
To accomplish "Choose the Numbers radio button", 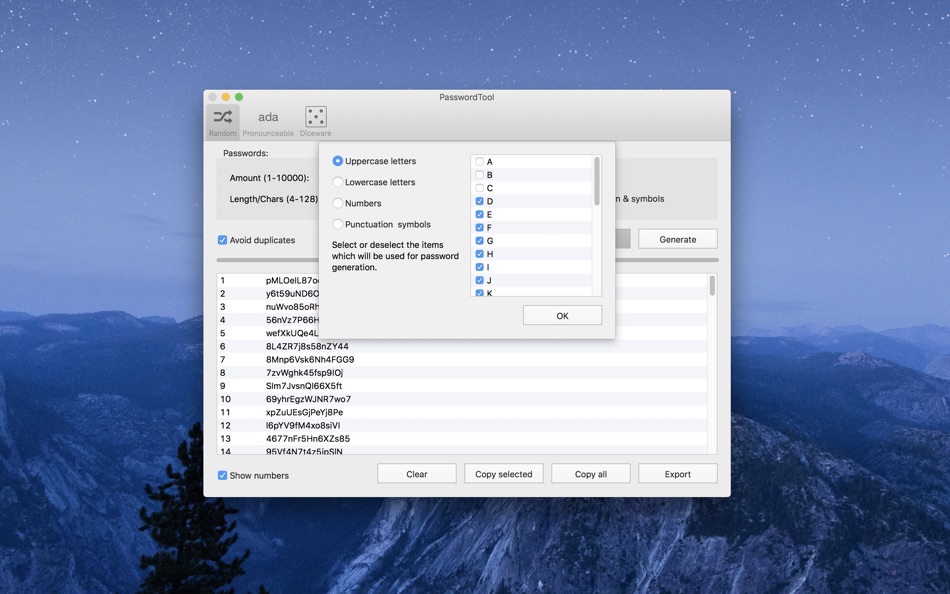I will coord(337,203).
